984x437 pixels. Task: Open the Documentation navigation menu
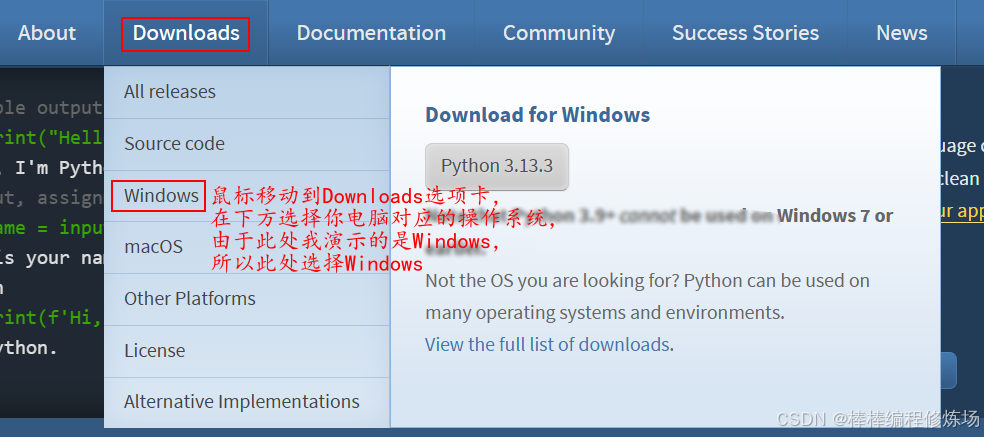coord(371,33)
